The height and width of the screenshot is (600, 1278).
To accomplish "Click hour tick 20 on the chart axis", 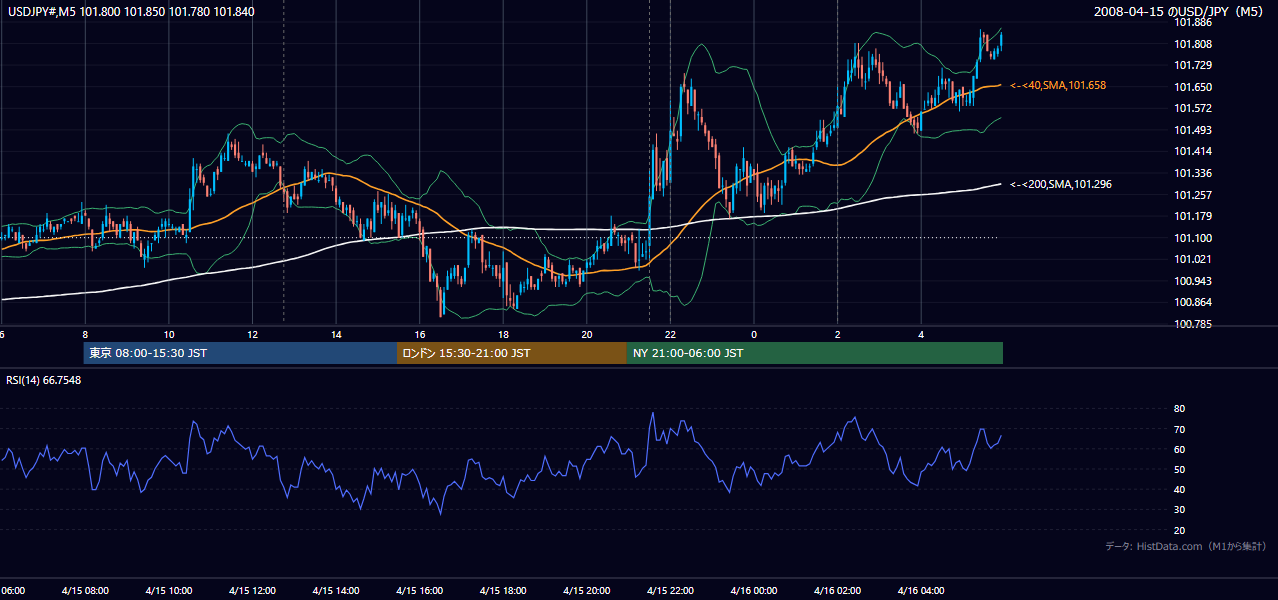I will click(587, 334).
